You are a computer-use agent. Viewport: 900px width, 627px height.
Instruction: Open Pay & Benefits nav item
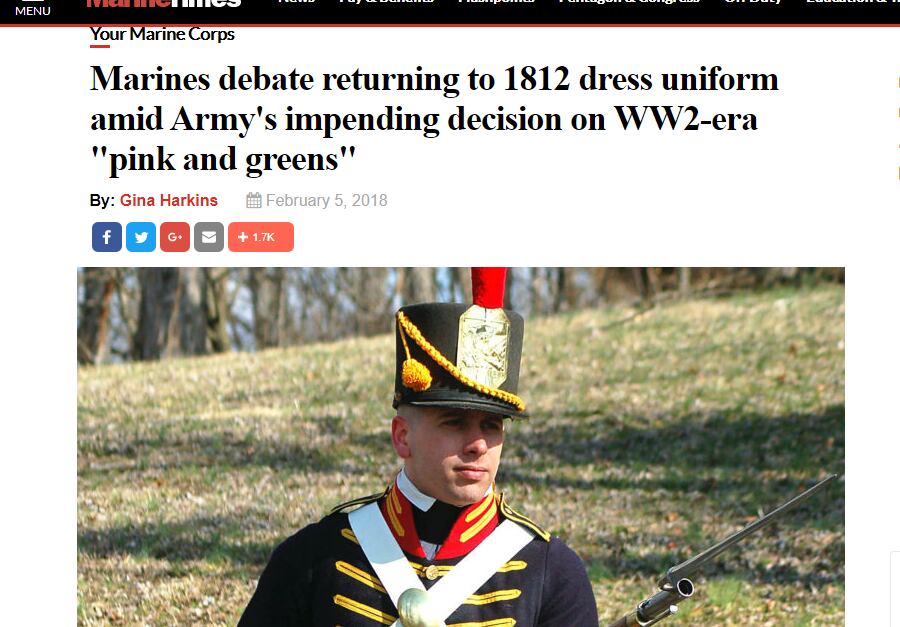pyautogui.click(x=386, y=2)
